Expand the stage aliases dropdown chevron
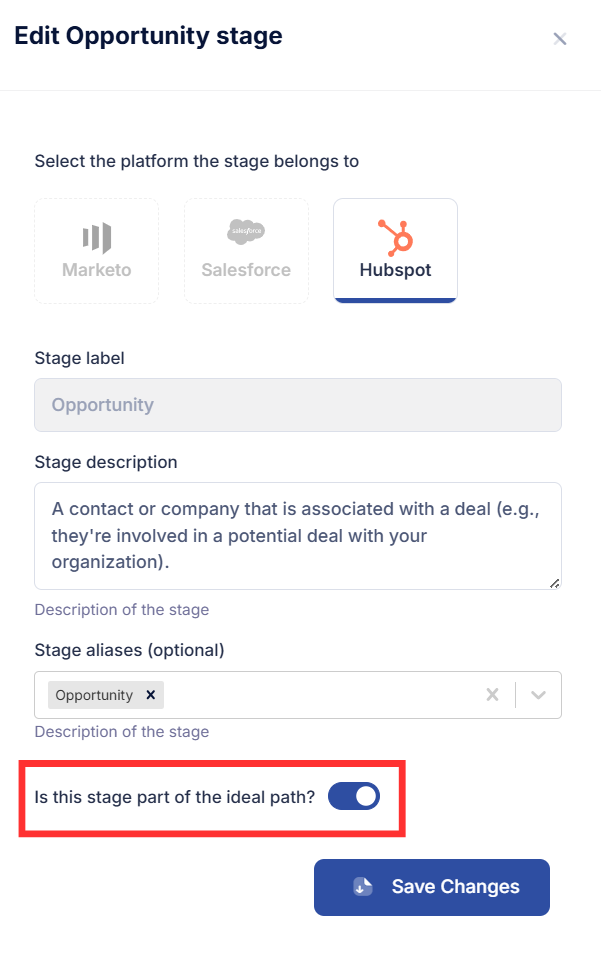Image resolution: width=601 pixels, height=960 pixels. click(x=538, y=695)
